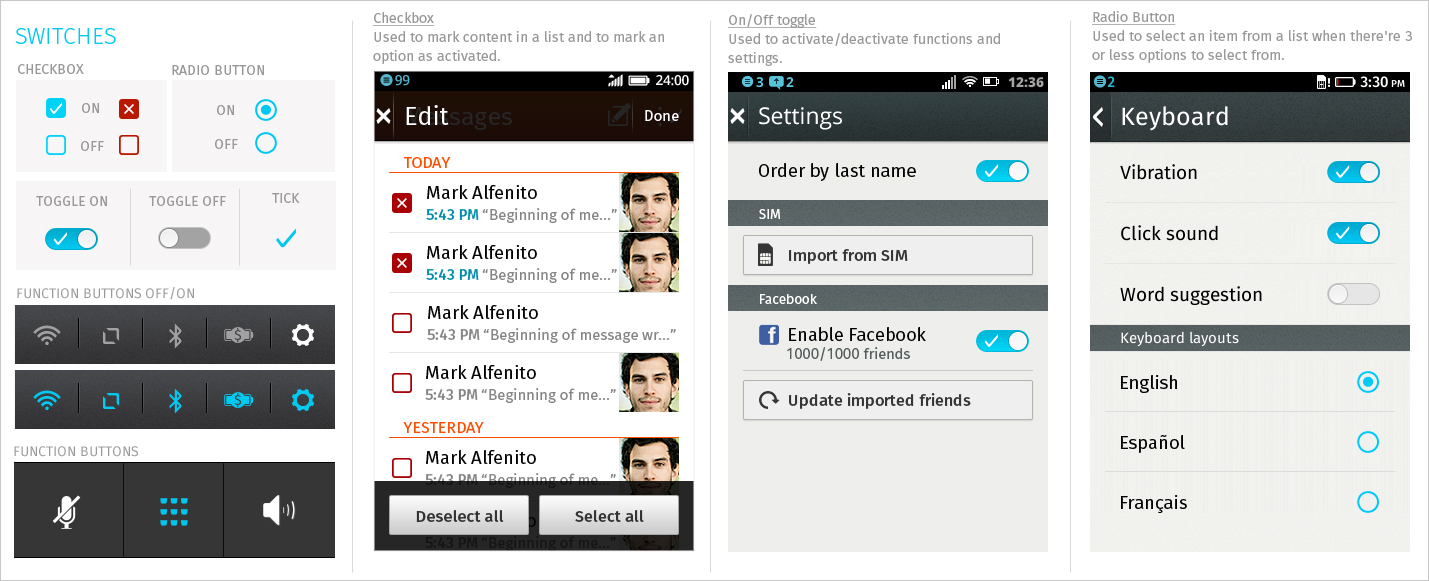Go back using the Keyboard header chevron
1429x581 pixels.
click(1098, 117)
